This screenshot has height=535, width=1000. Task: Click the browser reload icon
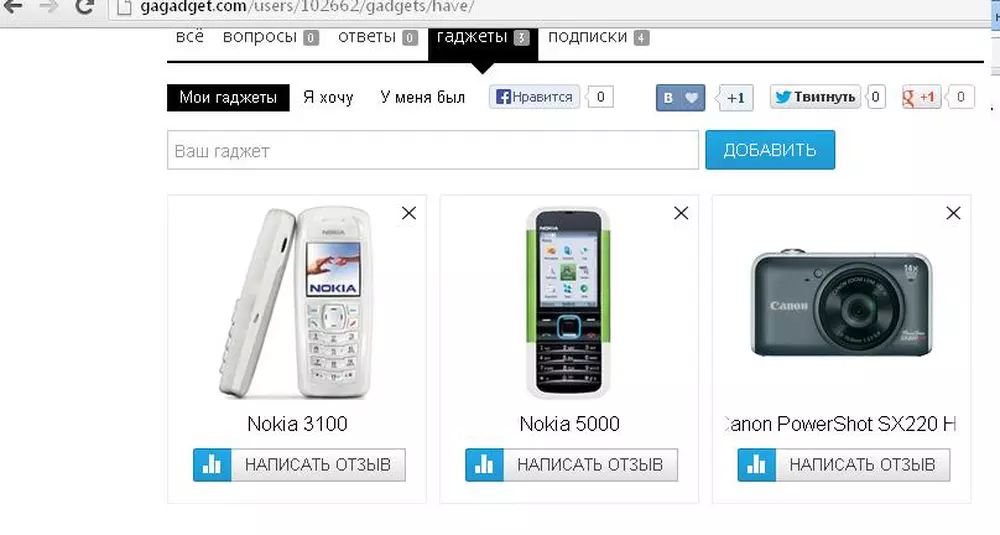click(84, 6)
